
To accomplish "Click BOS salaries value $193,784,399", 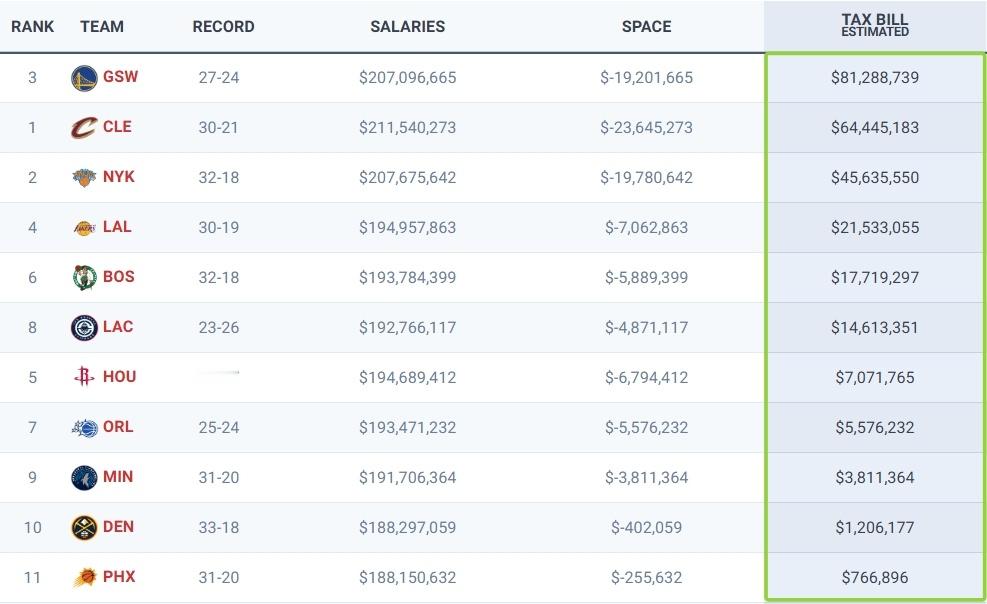I will 407,277.
